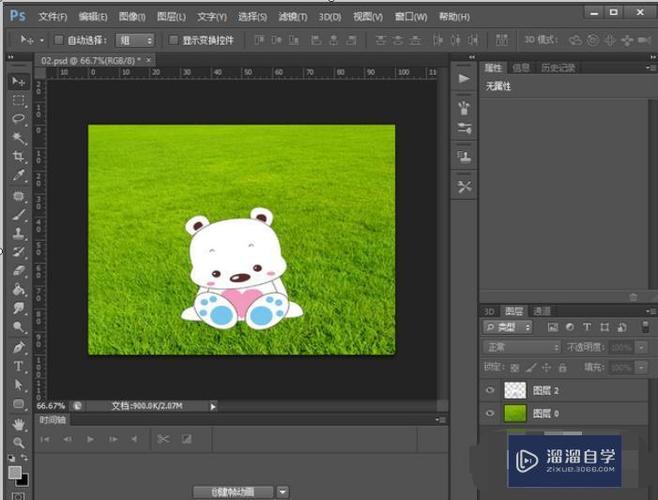658x500 pixels.
Task: Hide 图层 0 with its eye icon
Action: point(490,413)
